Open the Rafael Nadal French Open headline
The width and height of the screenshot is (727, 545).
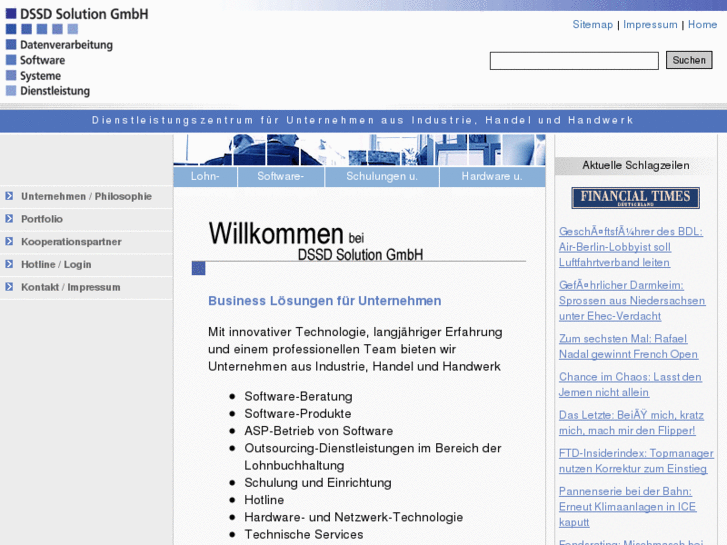[x=628, y=346]
